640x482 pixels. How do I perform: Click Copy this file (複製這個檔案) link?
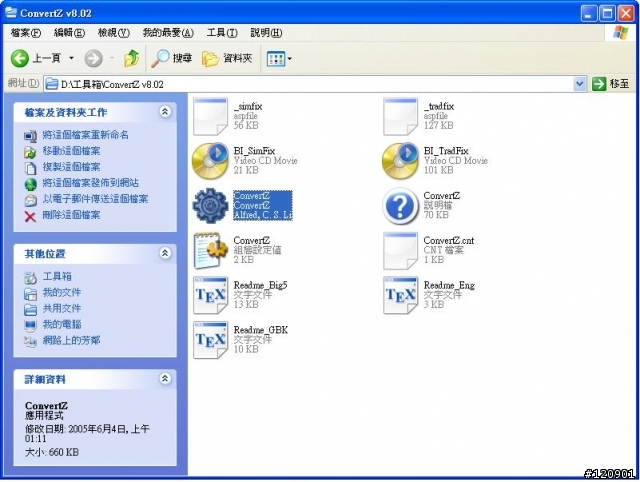[x=71, y=167]
